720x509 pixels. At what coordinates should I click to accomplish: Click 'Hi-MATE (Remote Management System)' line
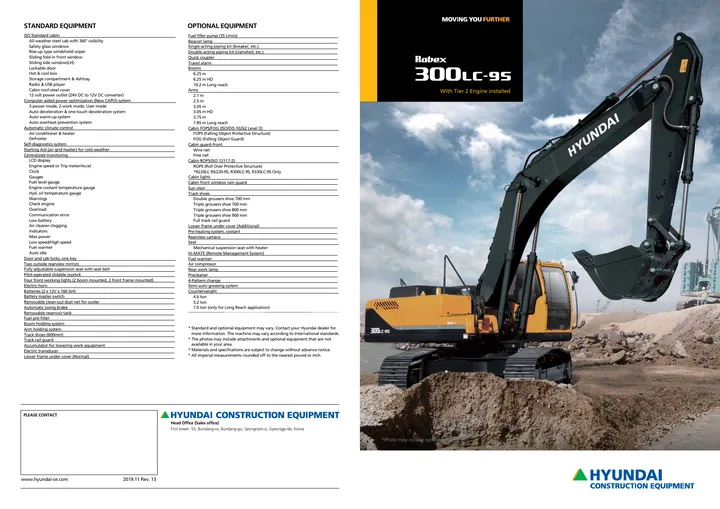tap(226, 253)
